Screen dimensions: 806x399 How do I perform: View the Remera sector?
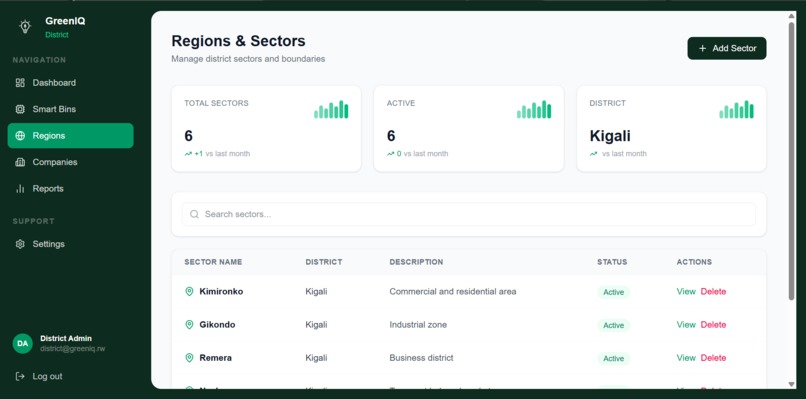coord(686,357)
